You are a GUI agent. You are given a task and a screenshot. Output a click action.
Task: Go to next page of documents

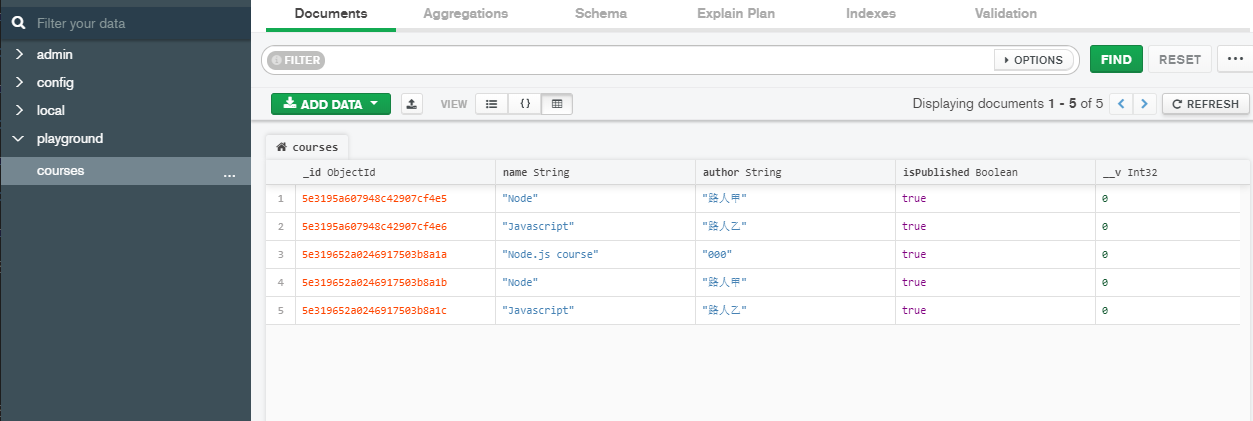tap(1145, 104)
